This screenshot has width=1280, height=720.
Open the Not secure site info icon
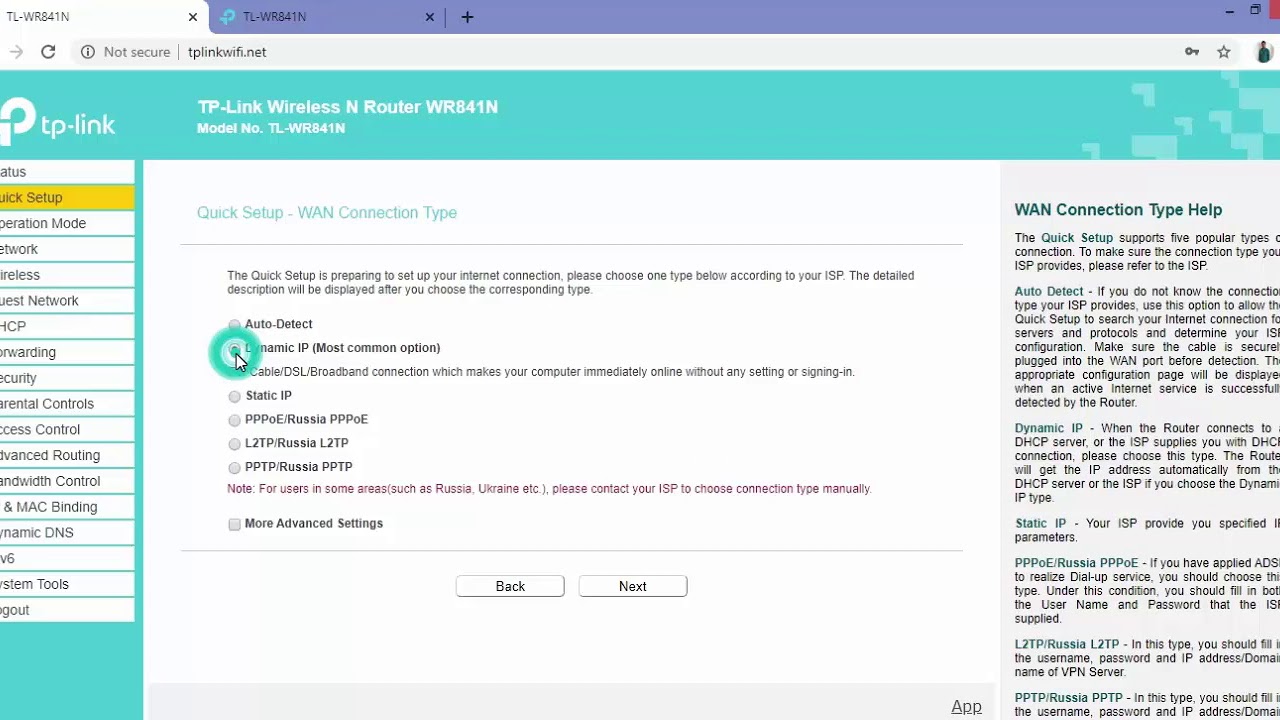coord(88,52)
